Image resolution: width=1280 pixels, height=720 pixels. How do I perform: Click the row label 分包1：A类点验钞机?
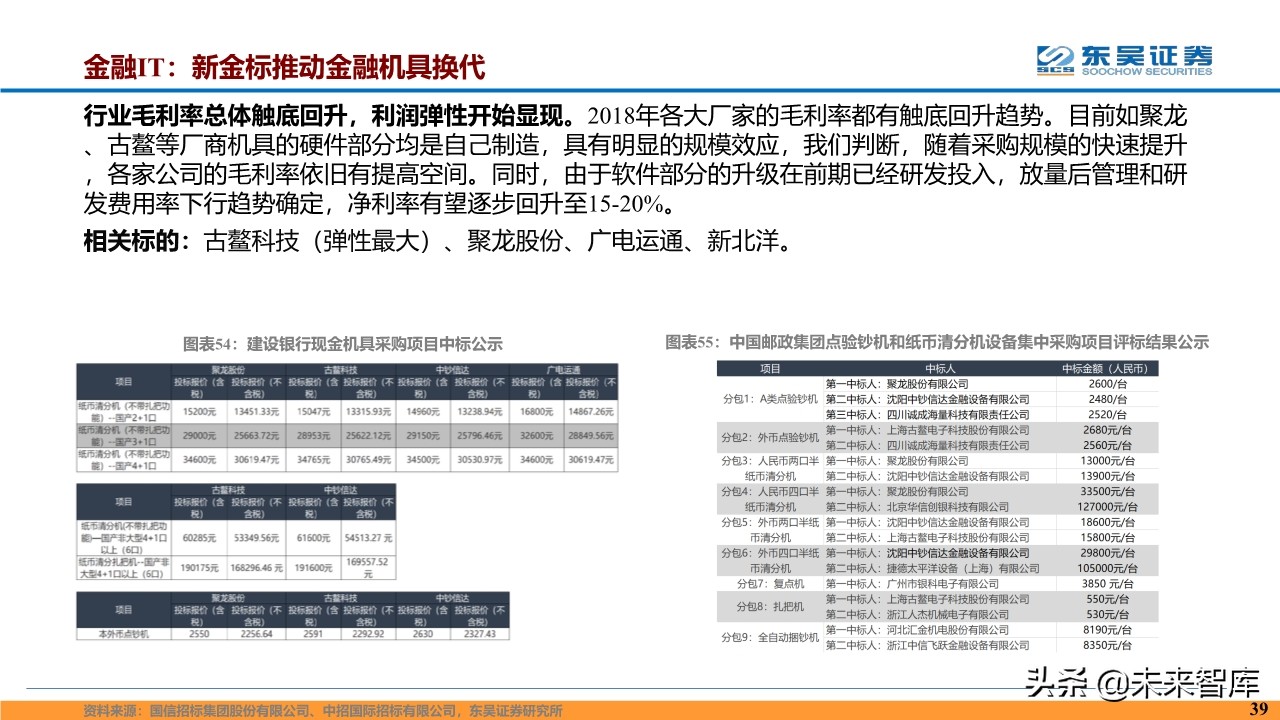tap(770, 398)
